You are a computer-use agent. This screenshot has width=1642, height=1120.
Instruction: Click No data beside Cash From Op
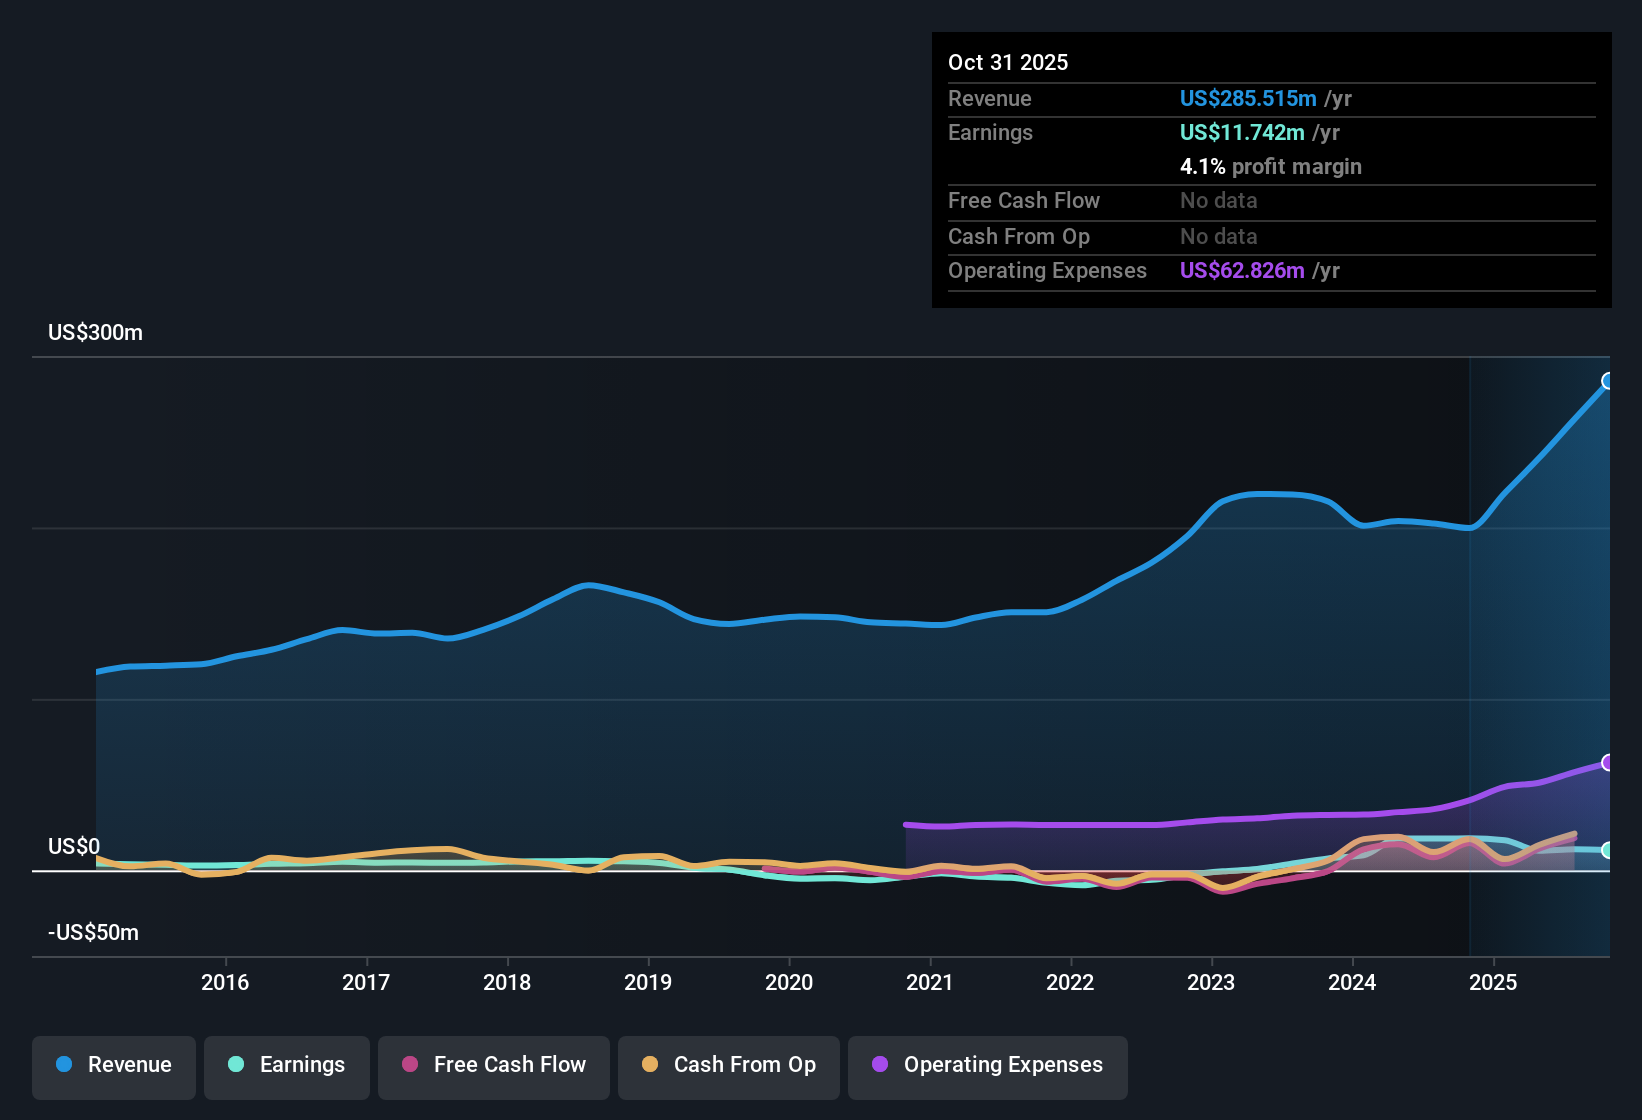tap(1219, 236)
